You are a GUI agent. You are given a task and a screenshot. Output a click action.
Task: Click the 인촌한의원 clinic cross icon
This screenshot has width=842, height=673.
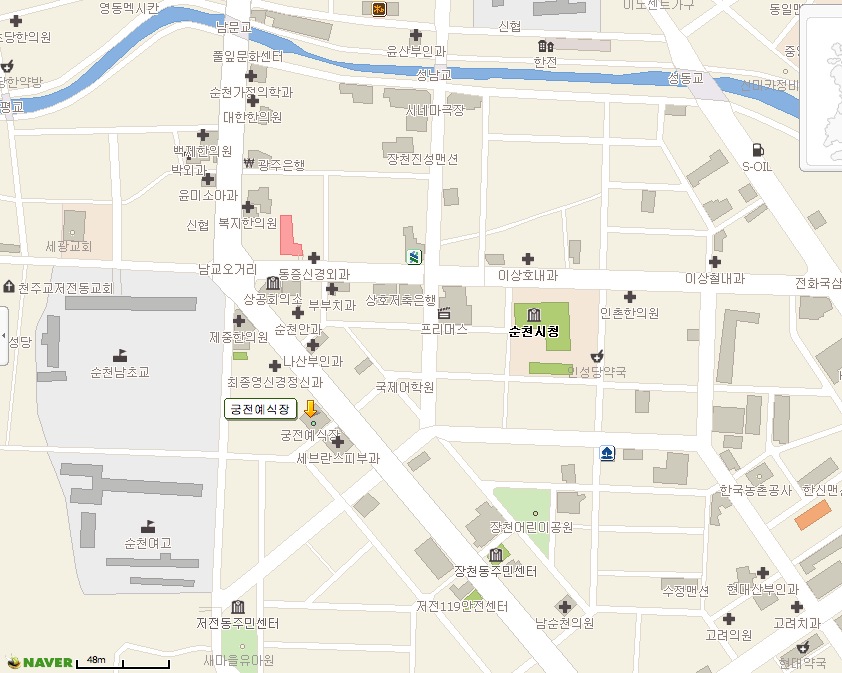click(630, 297)
